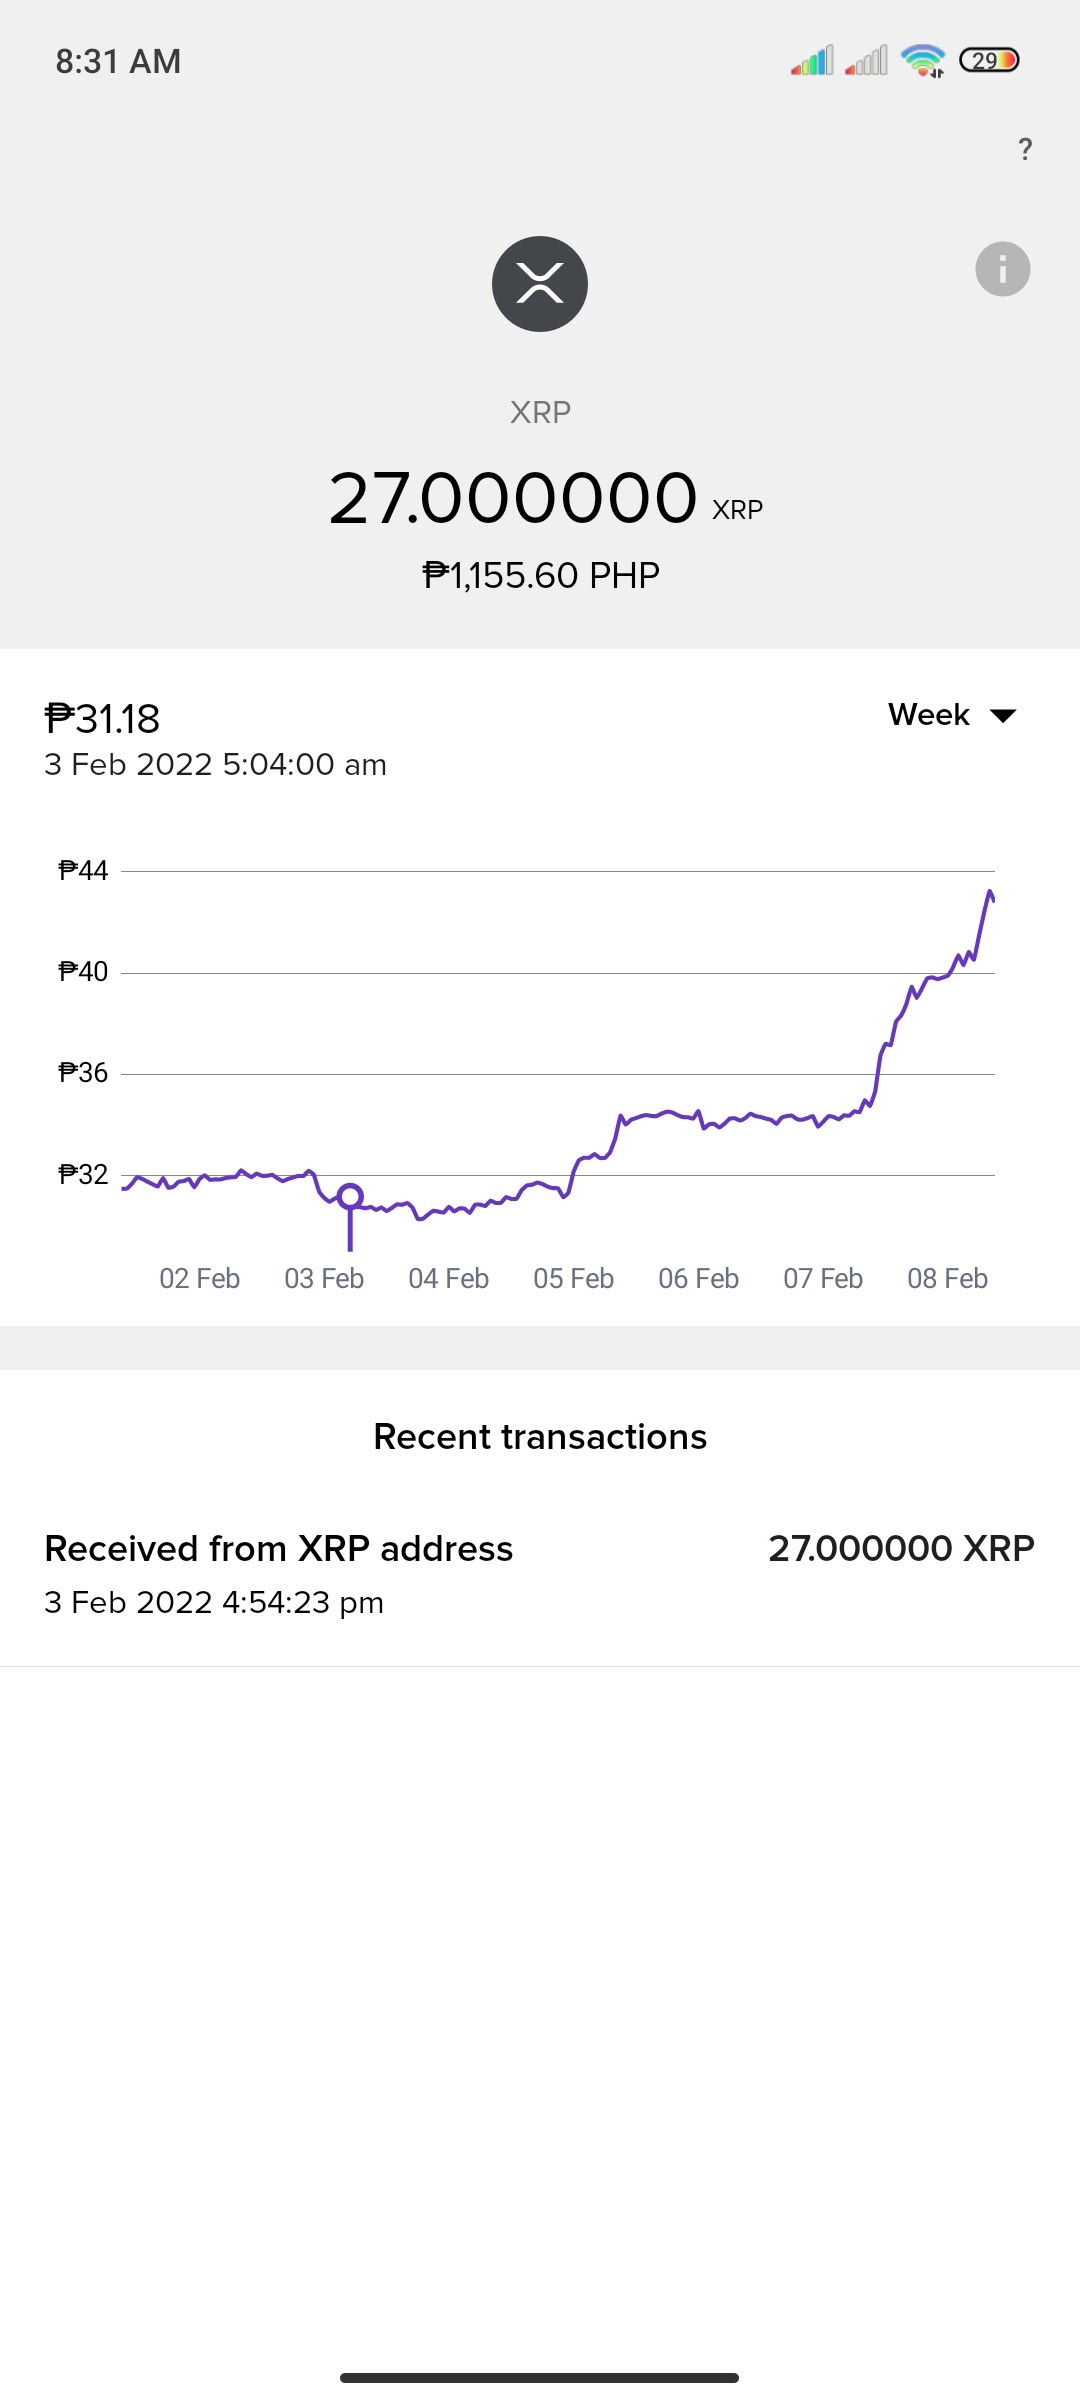Tap the first cellular signal strength icon
1080x2400 pixels.
812,61
